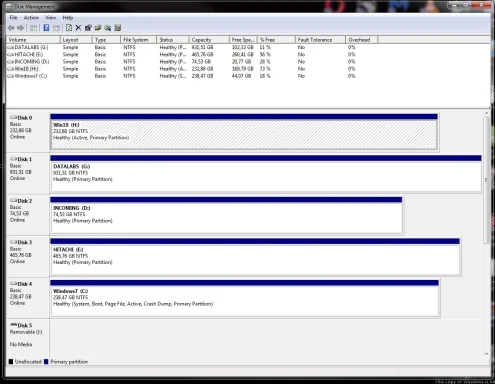
Task: Select the DATALABS (G:) volume name in list
Action: (31, 48)
